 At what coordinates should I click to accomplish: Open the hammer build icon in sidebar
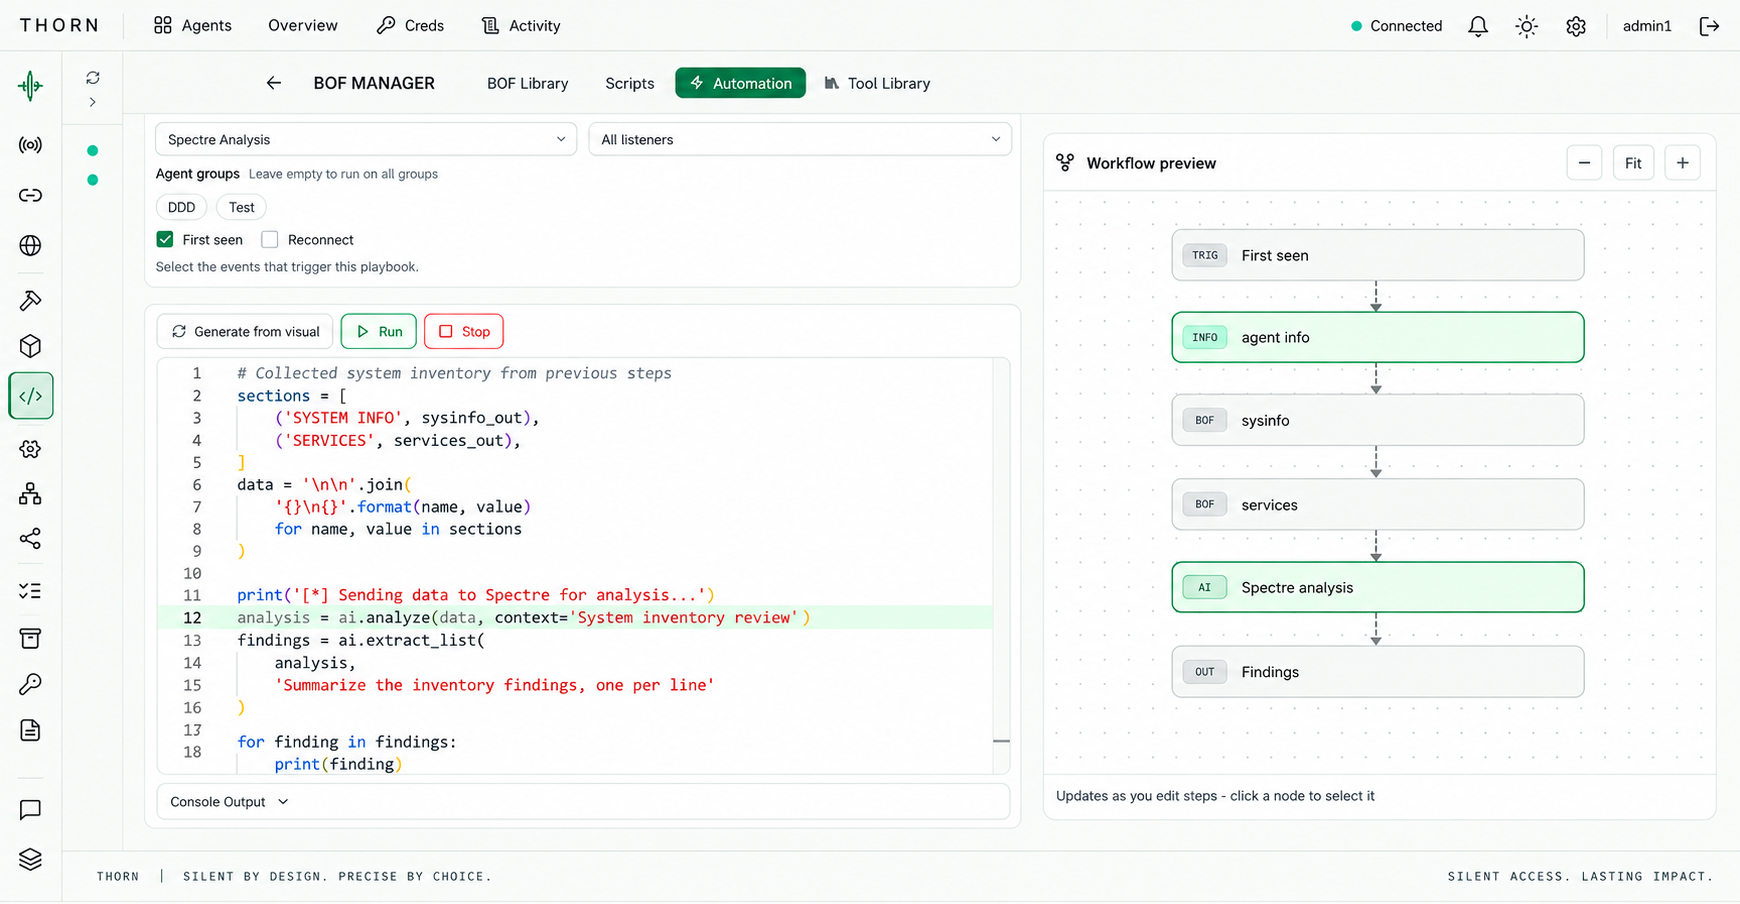pos(31,300)
